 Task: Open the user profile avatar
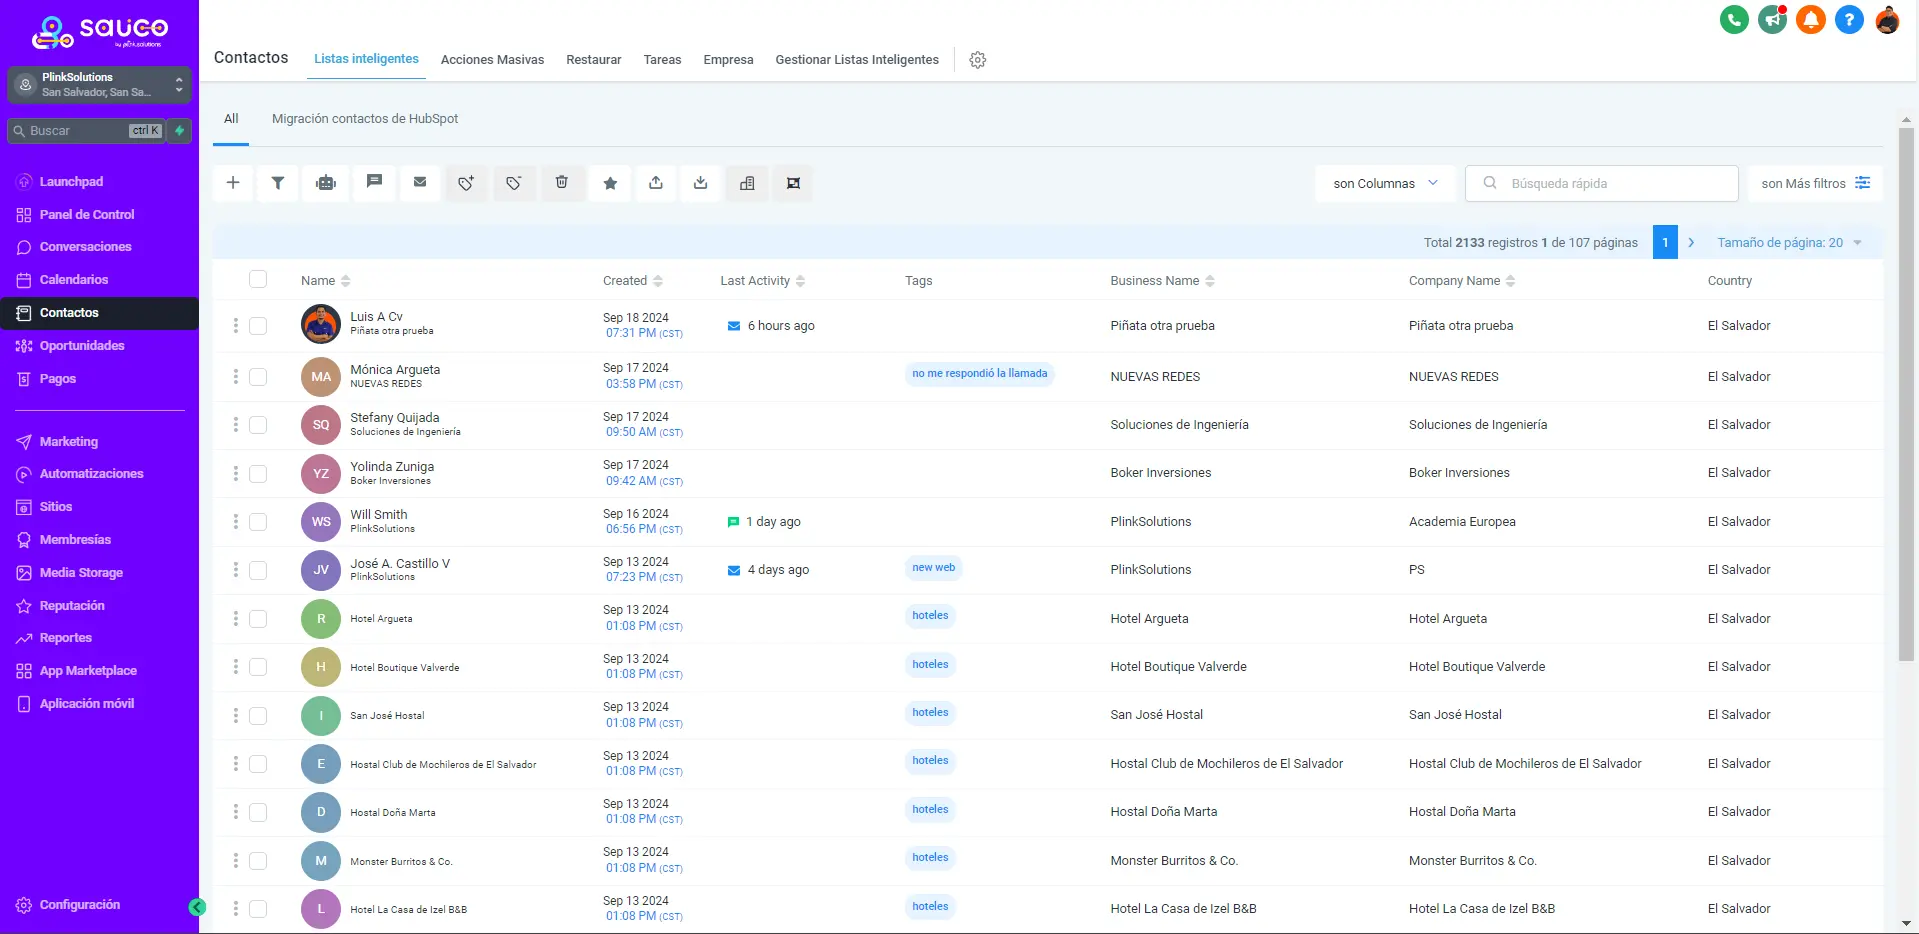click(x=1887, y=19)
